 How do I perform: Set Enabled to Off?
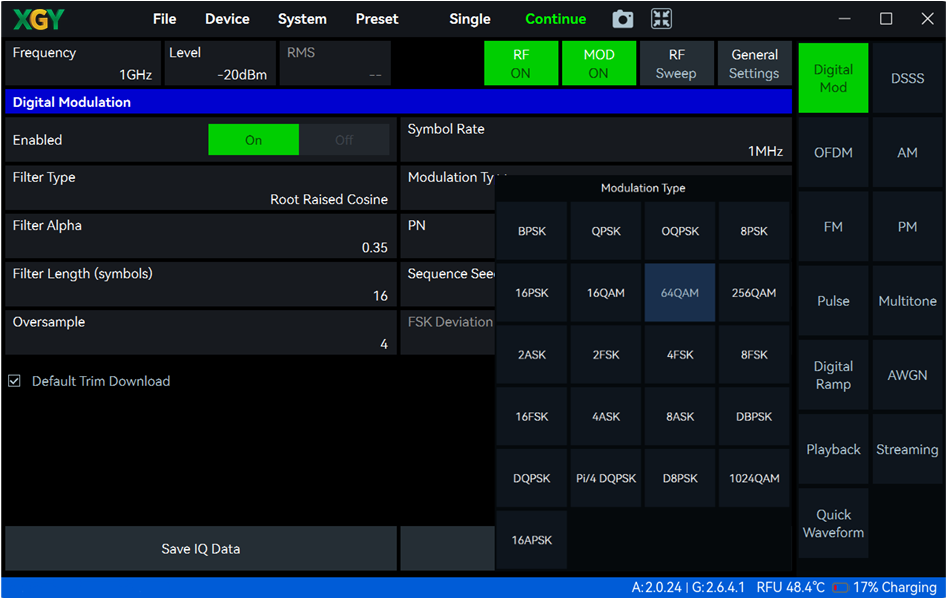coord(344,140)
